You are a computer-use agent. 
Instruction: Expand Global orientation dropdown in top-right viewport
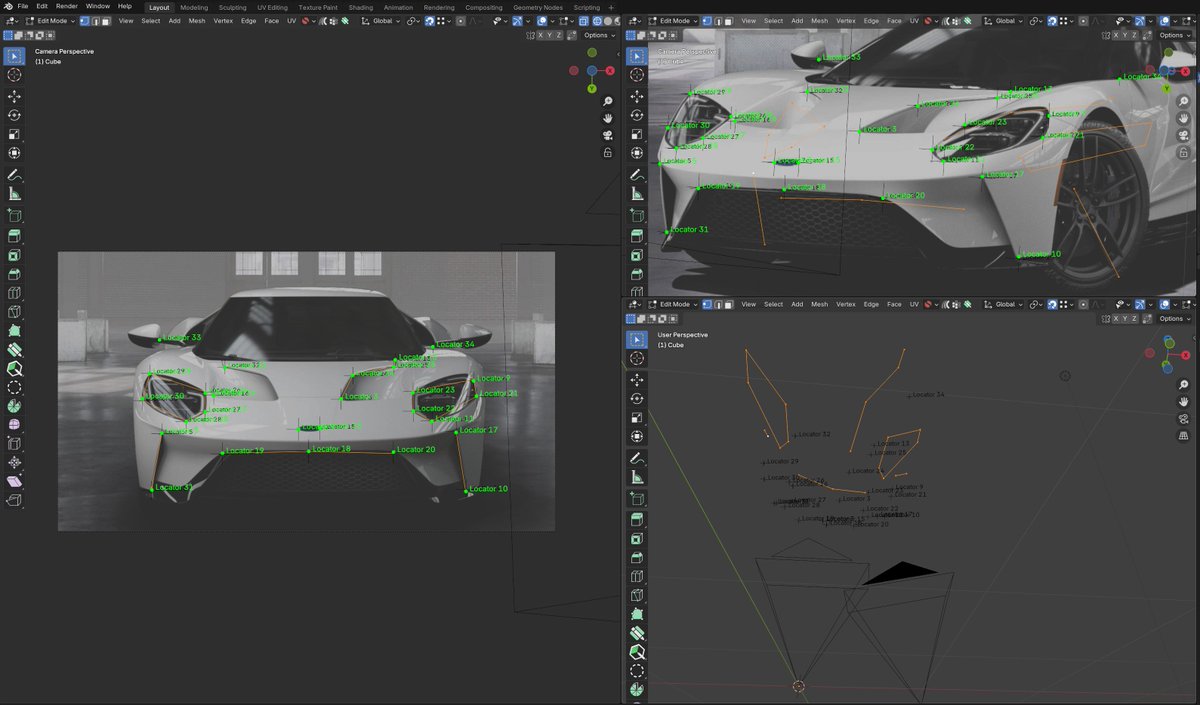pos(1004,20)
